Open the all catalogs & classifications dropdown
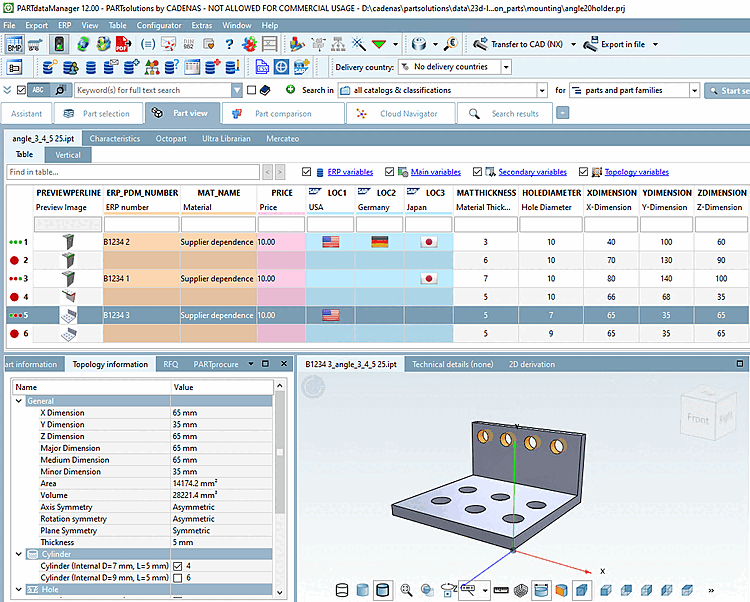750x602 pixels. [541, 90]
